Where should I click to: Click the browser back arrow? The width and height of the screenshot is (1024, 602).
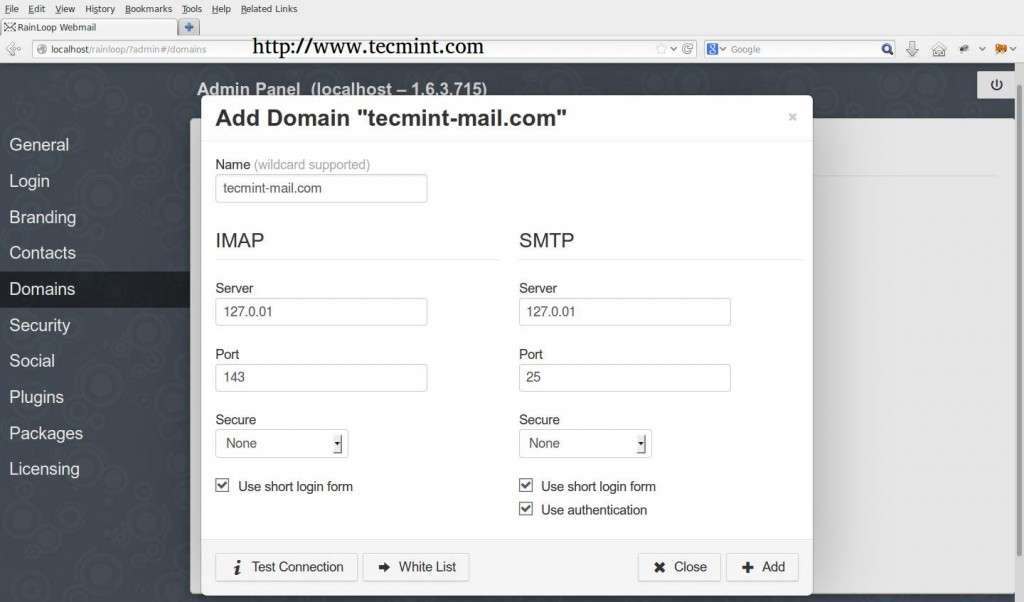click(13, 49)
